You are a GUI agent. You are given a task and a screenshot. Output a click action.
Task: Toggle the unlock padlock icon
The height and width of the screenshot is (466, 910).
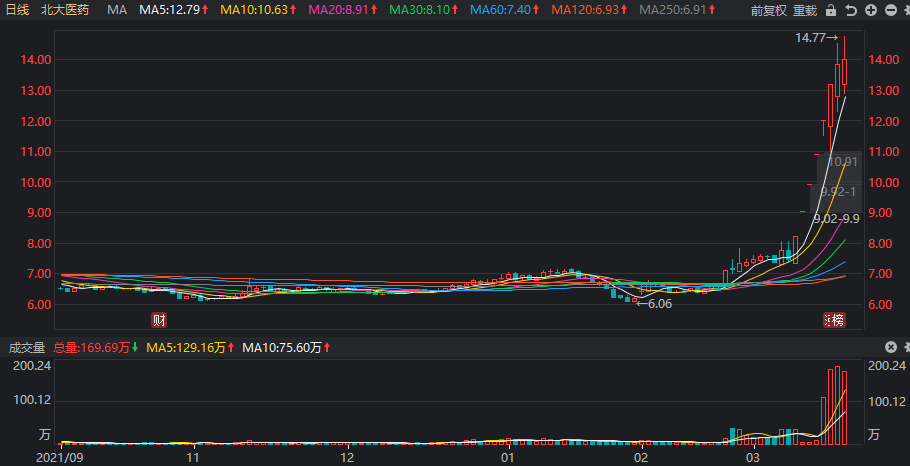831,10
